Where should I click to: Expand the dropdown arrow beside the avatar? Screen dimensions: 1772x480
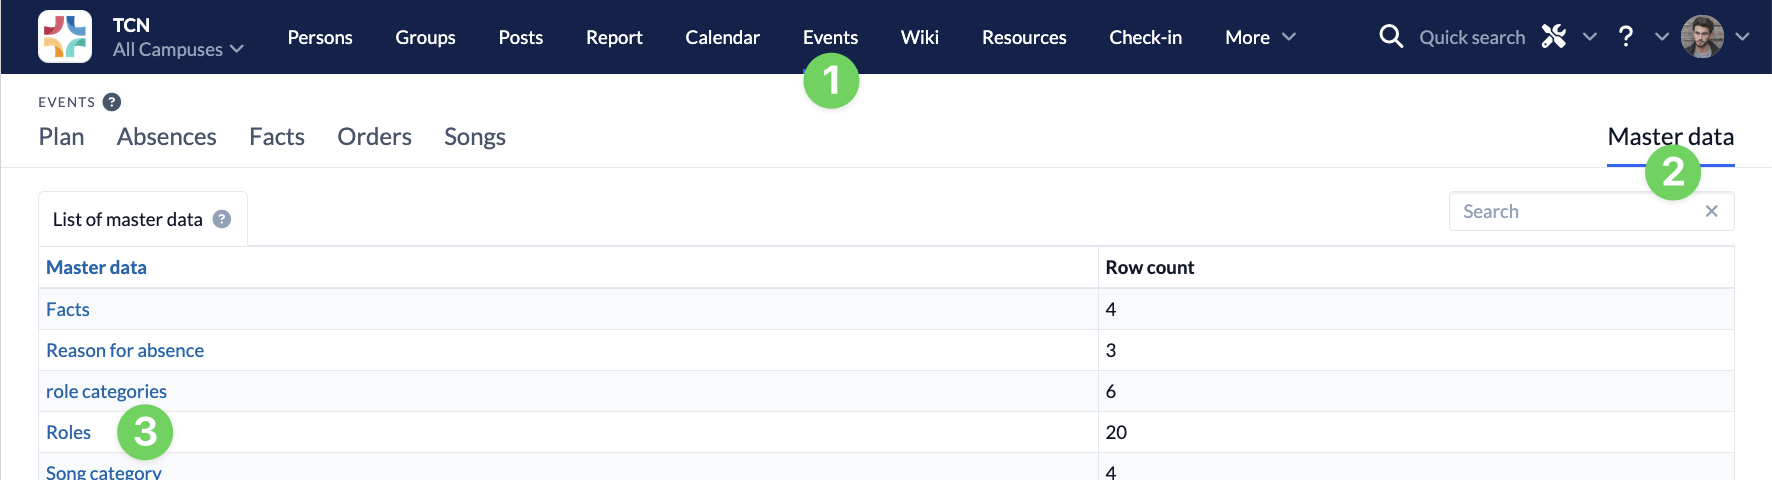coord(1742,37)
